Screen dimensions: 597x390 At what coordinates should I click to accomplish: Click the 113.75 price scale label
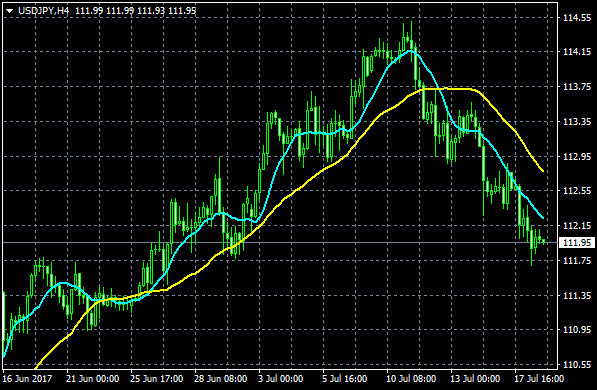pyautogui.click(x=577, y=87)
